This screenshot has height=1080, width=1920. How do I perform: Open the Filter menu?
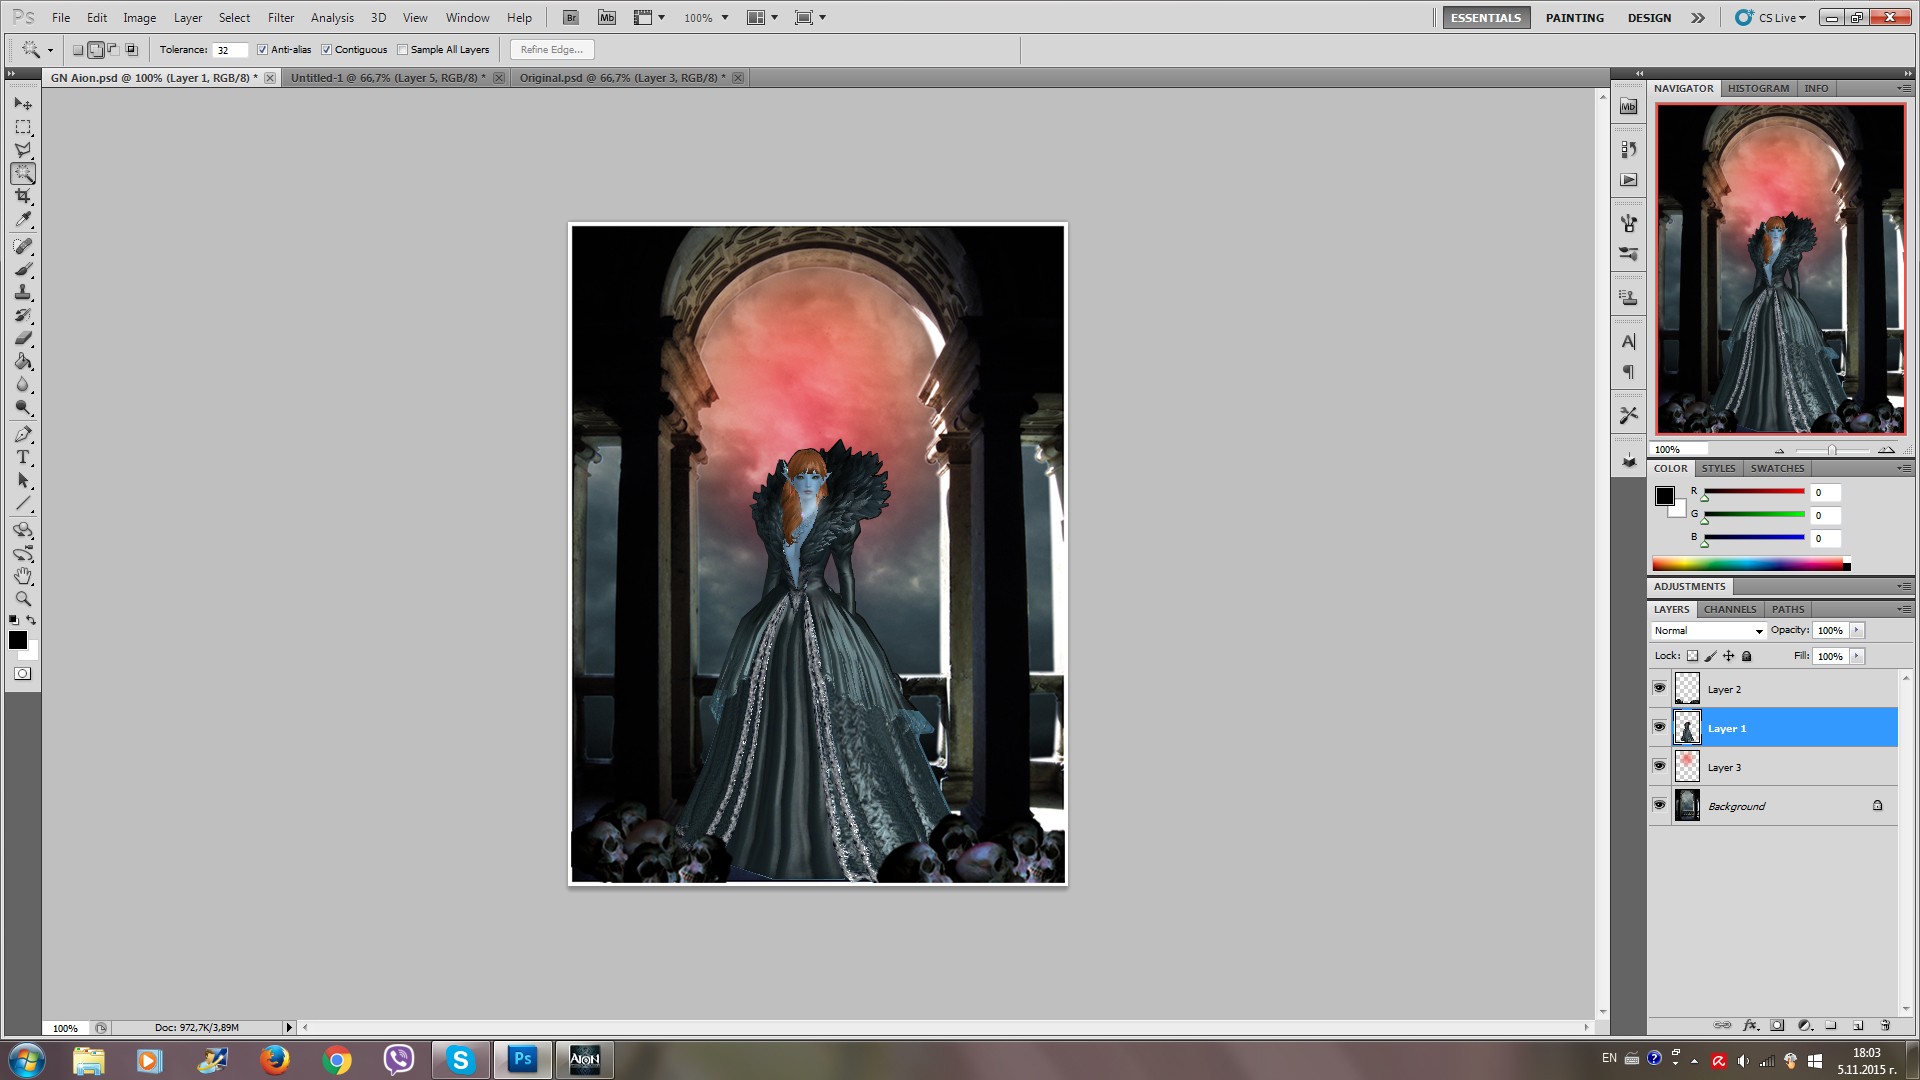(x=281, y=18)
